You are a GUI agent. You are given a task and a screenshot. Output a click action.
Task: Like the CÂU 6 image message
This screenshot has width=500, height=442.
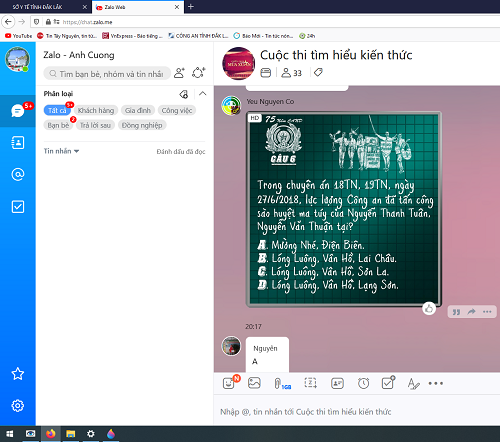tap(429, 308)
